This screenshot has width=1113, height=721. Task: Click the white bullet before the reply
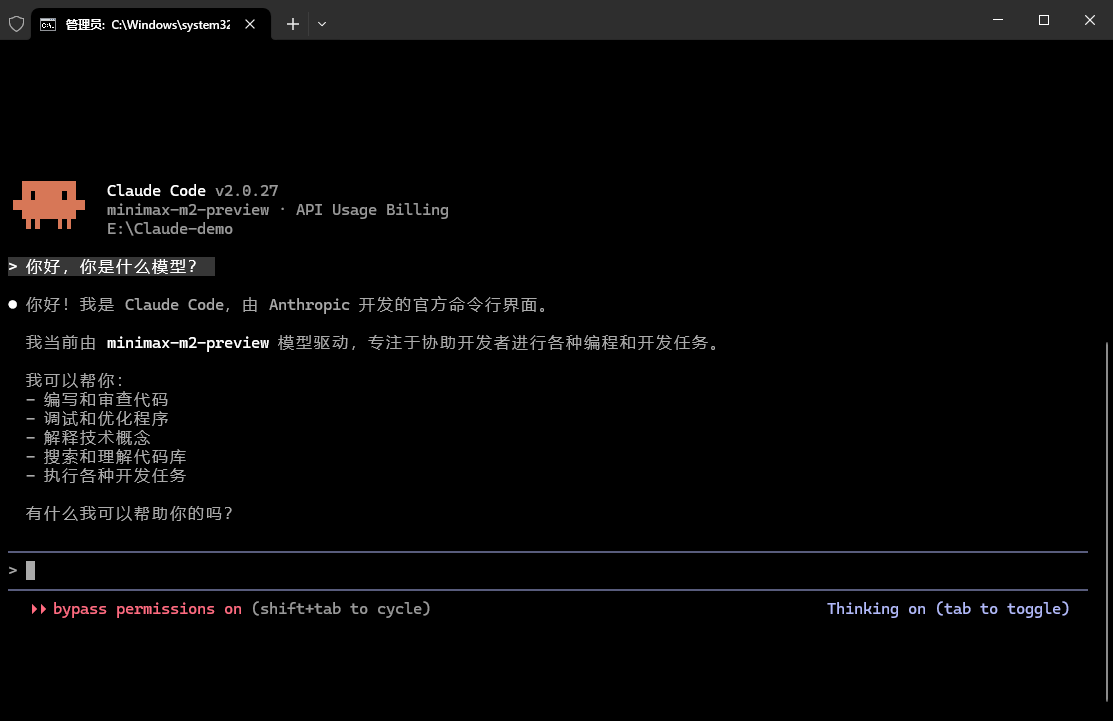coord(13,304)
